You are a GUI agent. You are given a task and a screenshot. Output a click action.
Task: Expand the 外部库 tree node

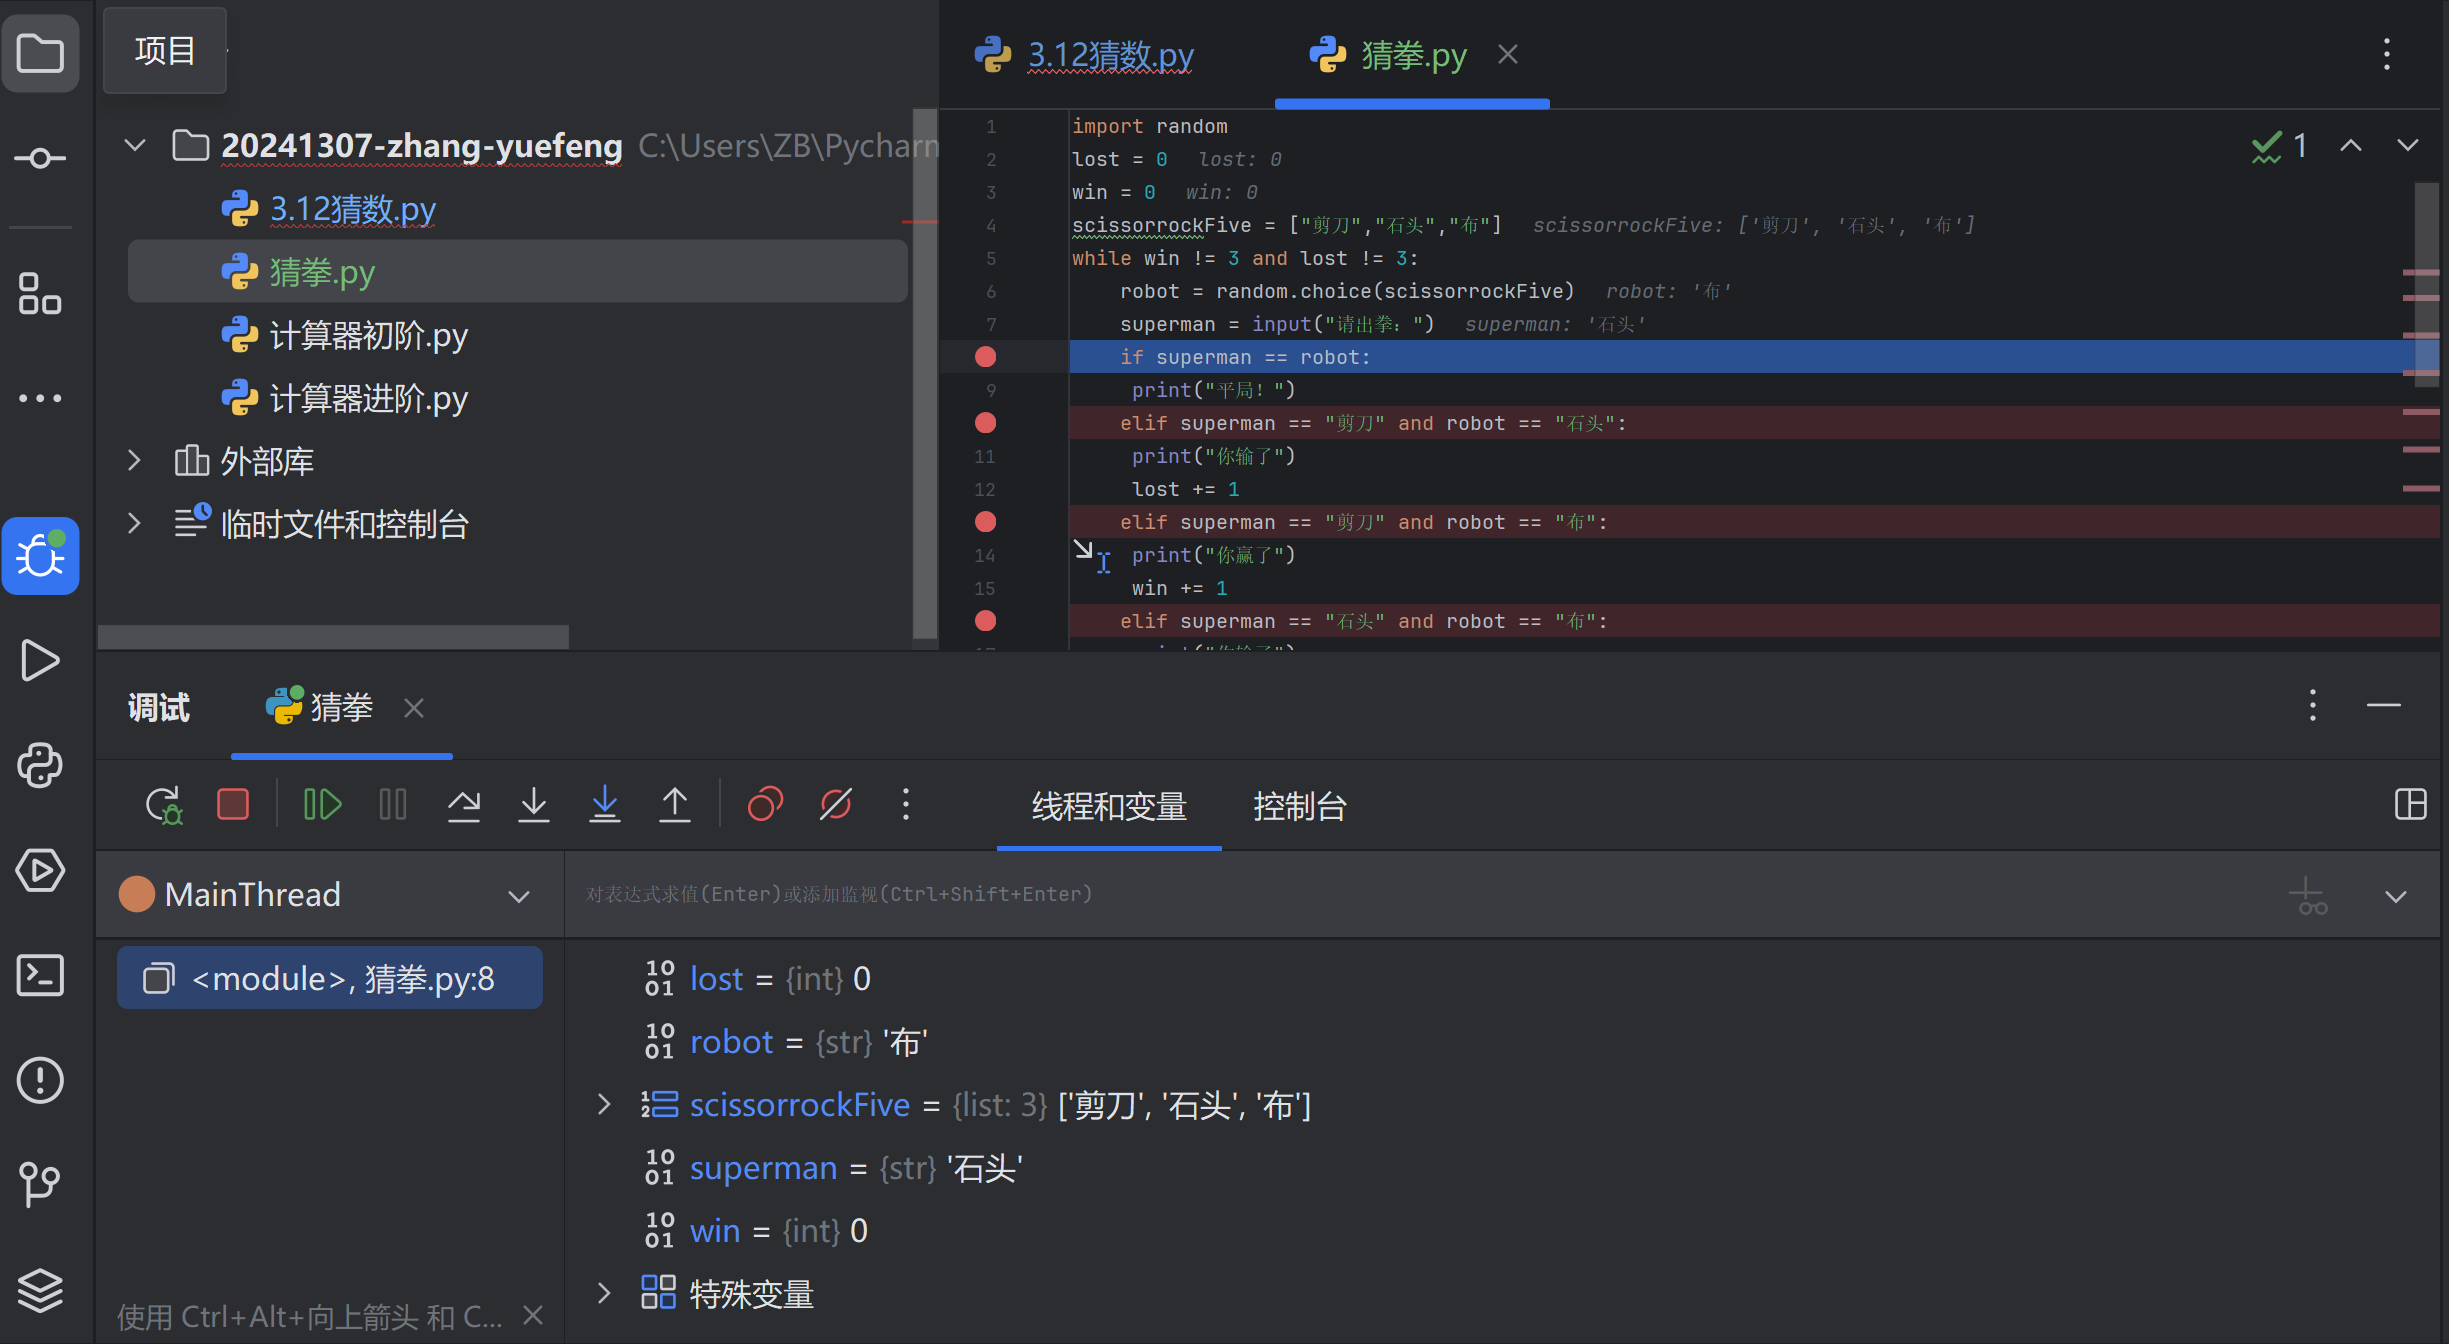134,461
